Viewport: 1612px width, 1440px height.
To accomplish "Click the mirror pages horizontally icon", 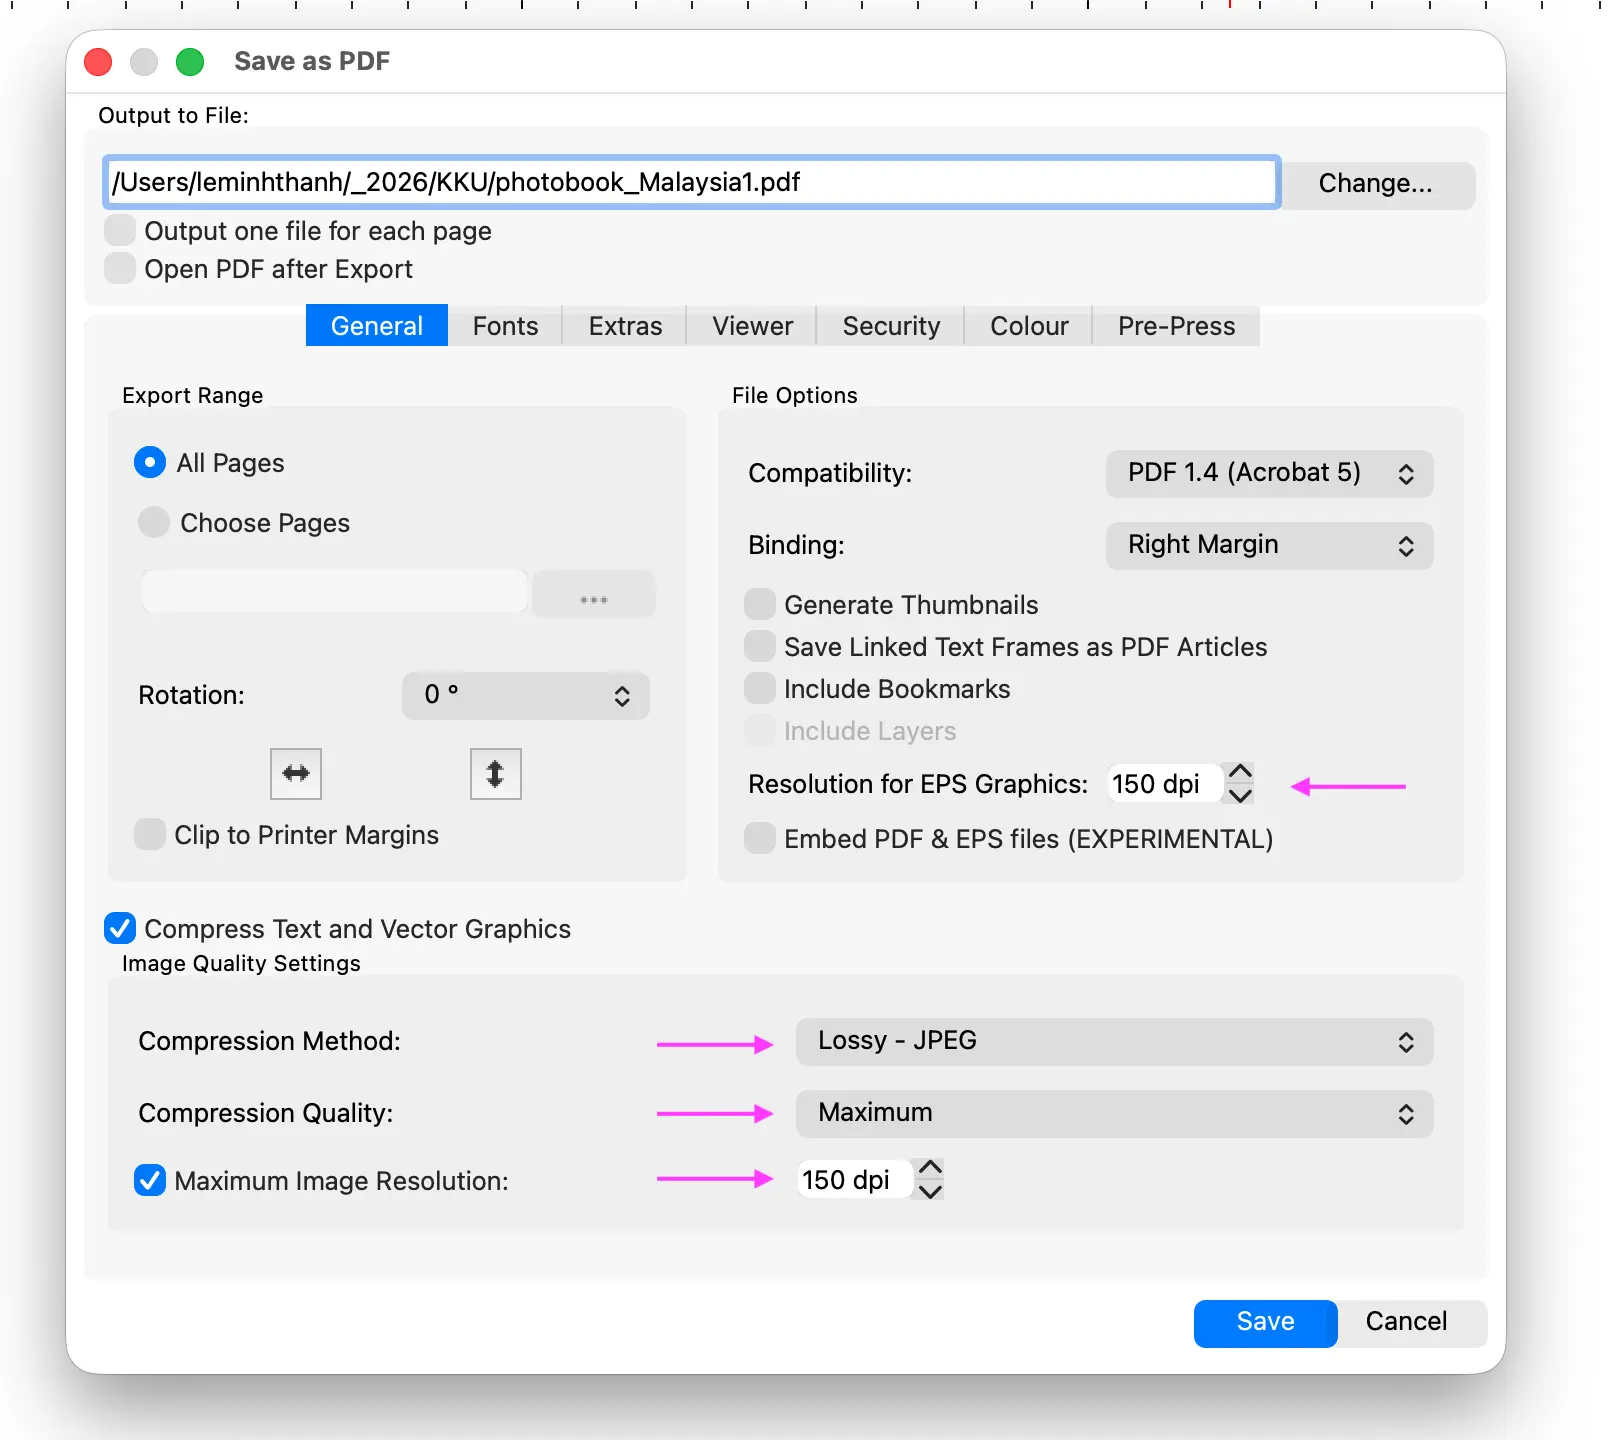I will pyautogui.click(x=296, y=774).
